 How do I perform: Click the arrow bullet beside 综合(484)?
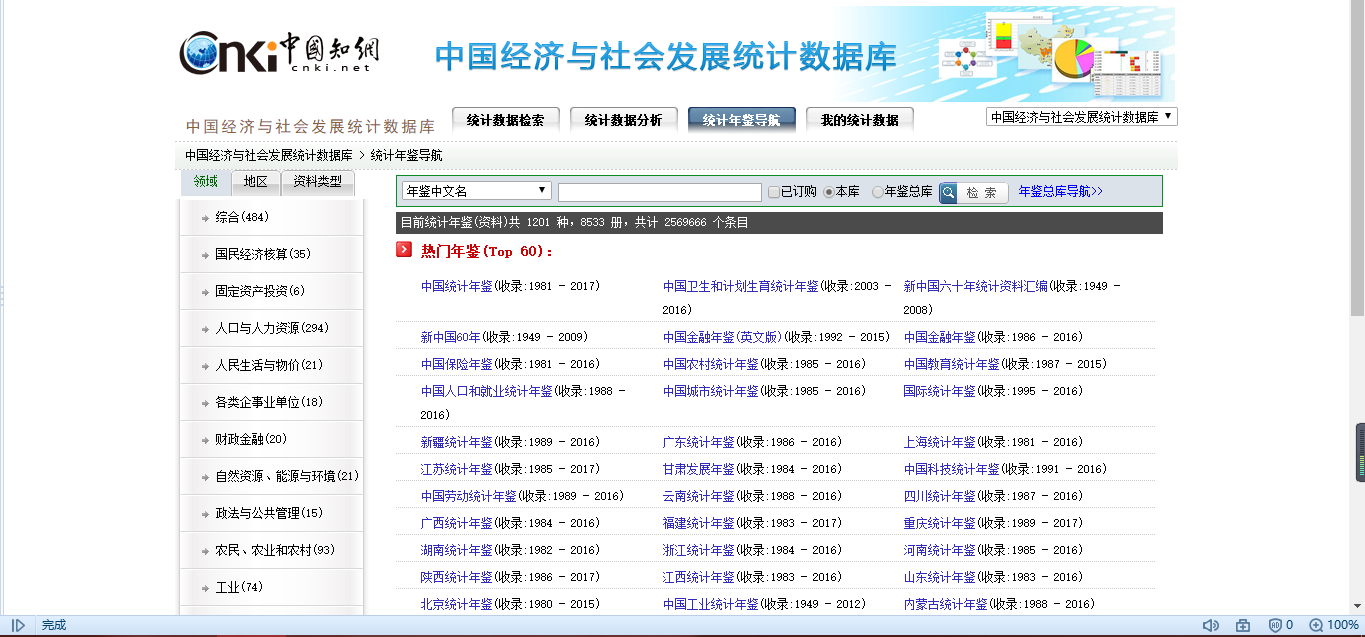point(205,218)
